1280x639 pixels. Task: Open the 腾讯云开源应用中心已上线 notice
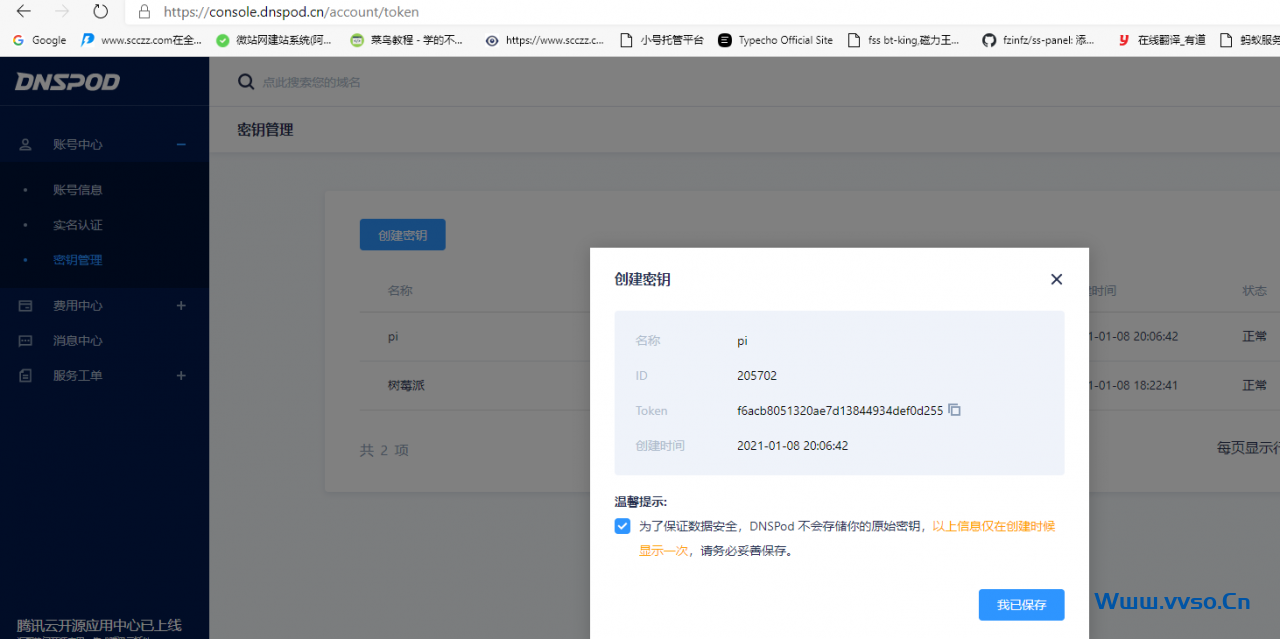coord(99,626)
